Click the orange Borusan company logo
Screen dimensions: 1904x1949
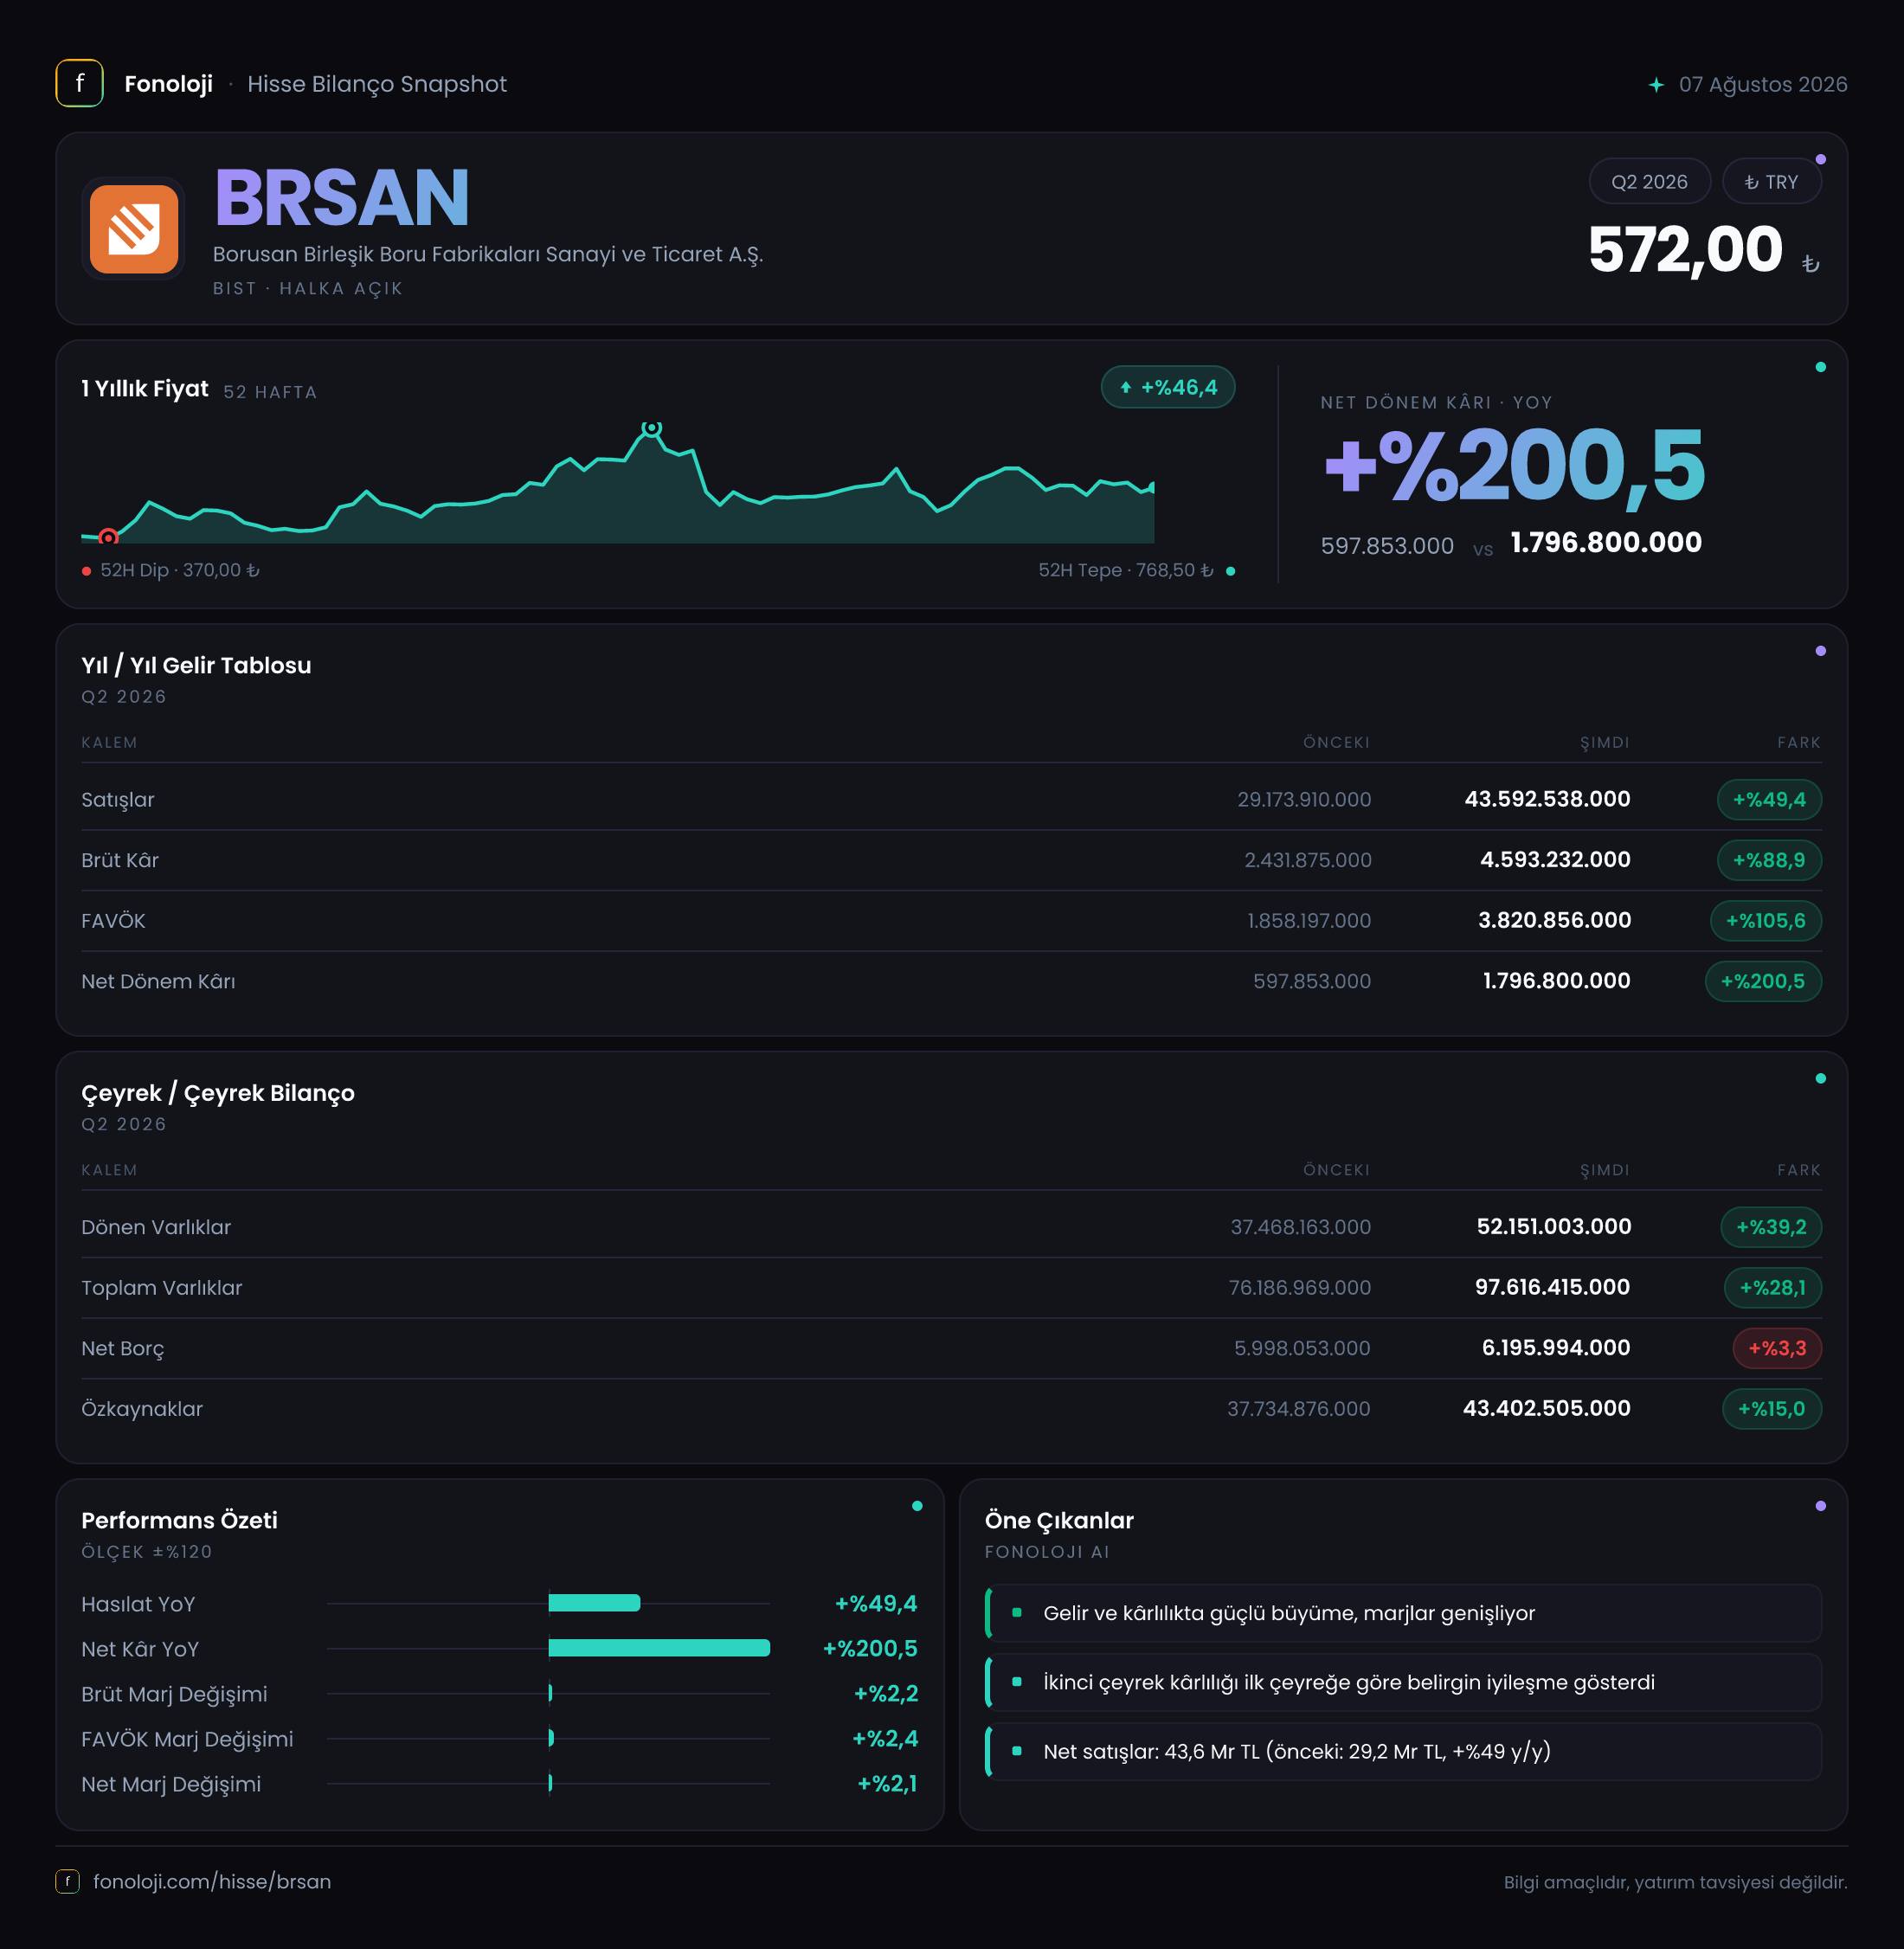[x=134, y=229]
